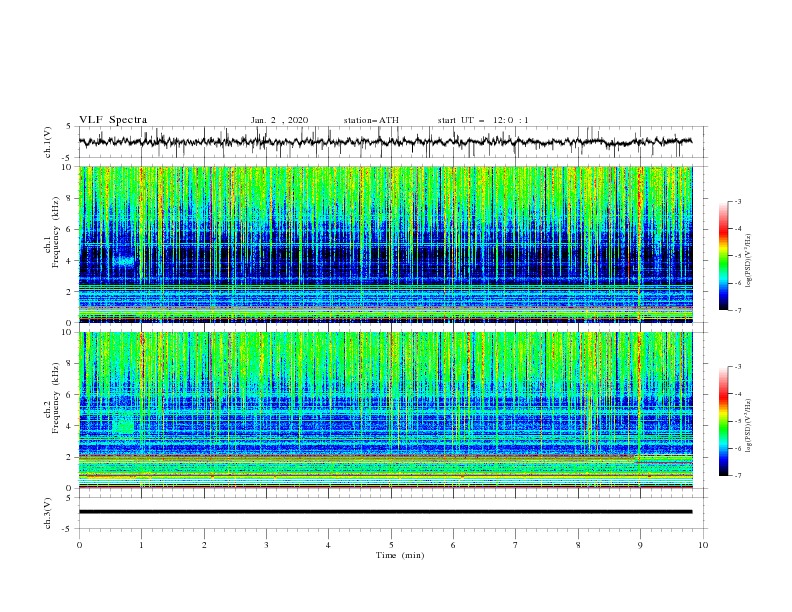Click time axis tick label "8"
The height and width of the screenshot is (612, 792).
click(x=578, y=545)
